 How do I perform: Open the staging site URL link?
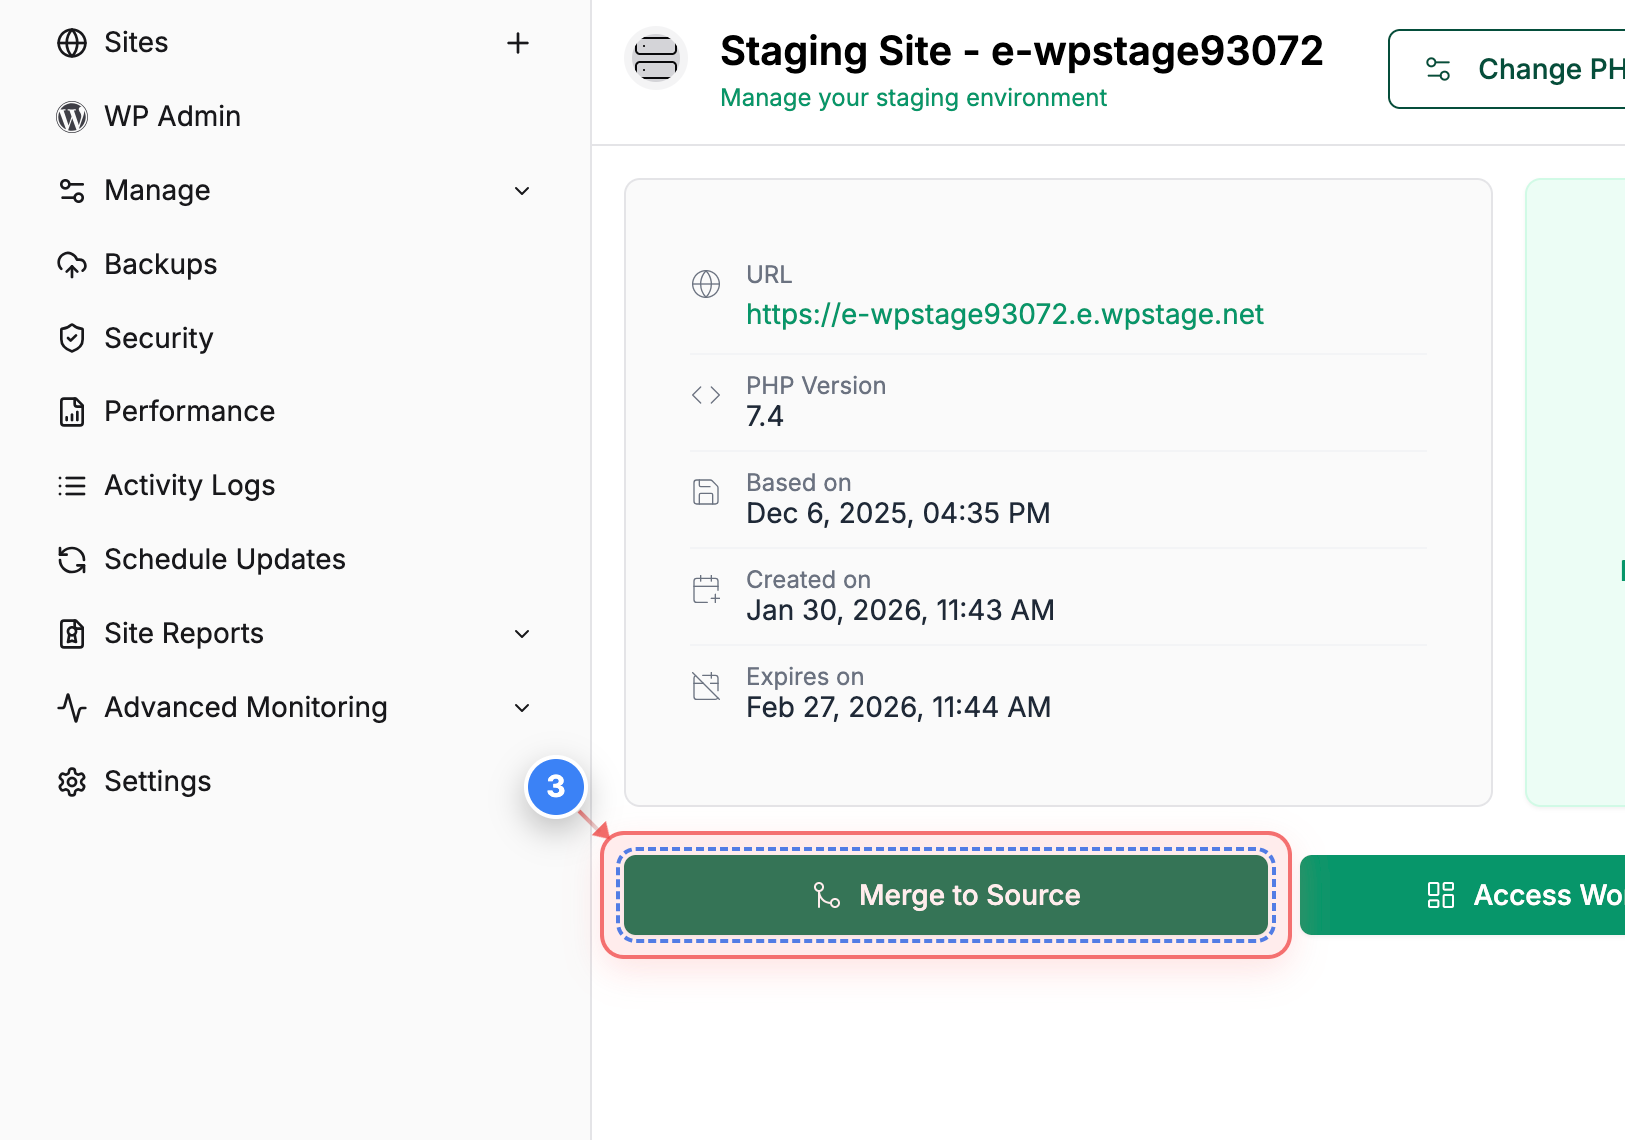click(1004, 314)
